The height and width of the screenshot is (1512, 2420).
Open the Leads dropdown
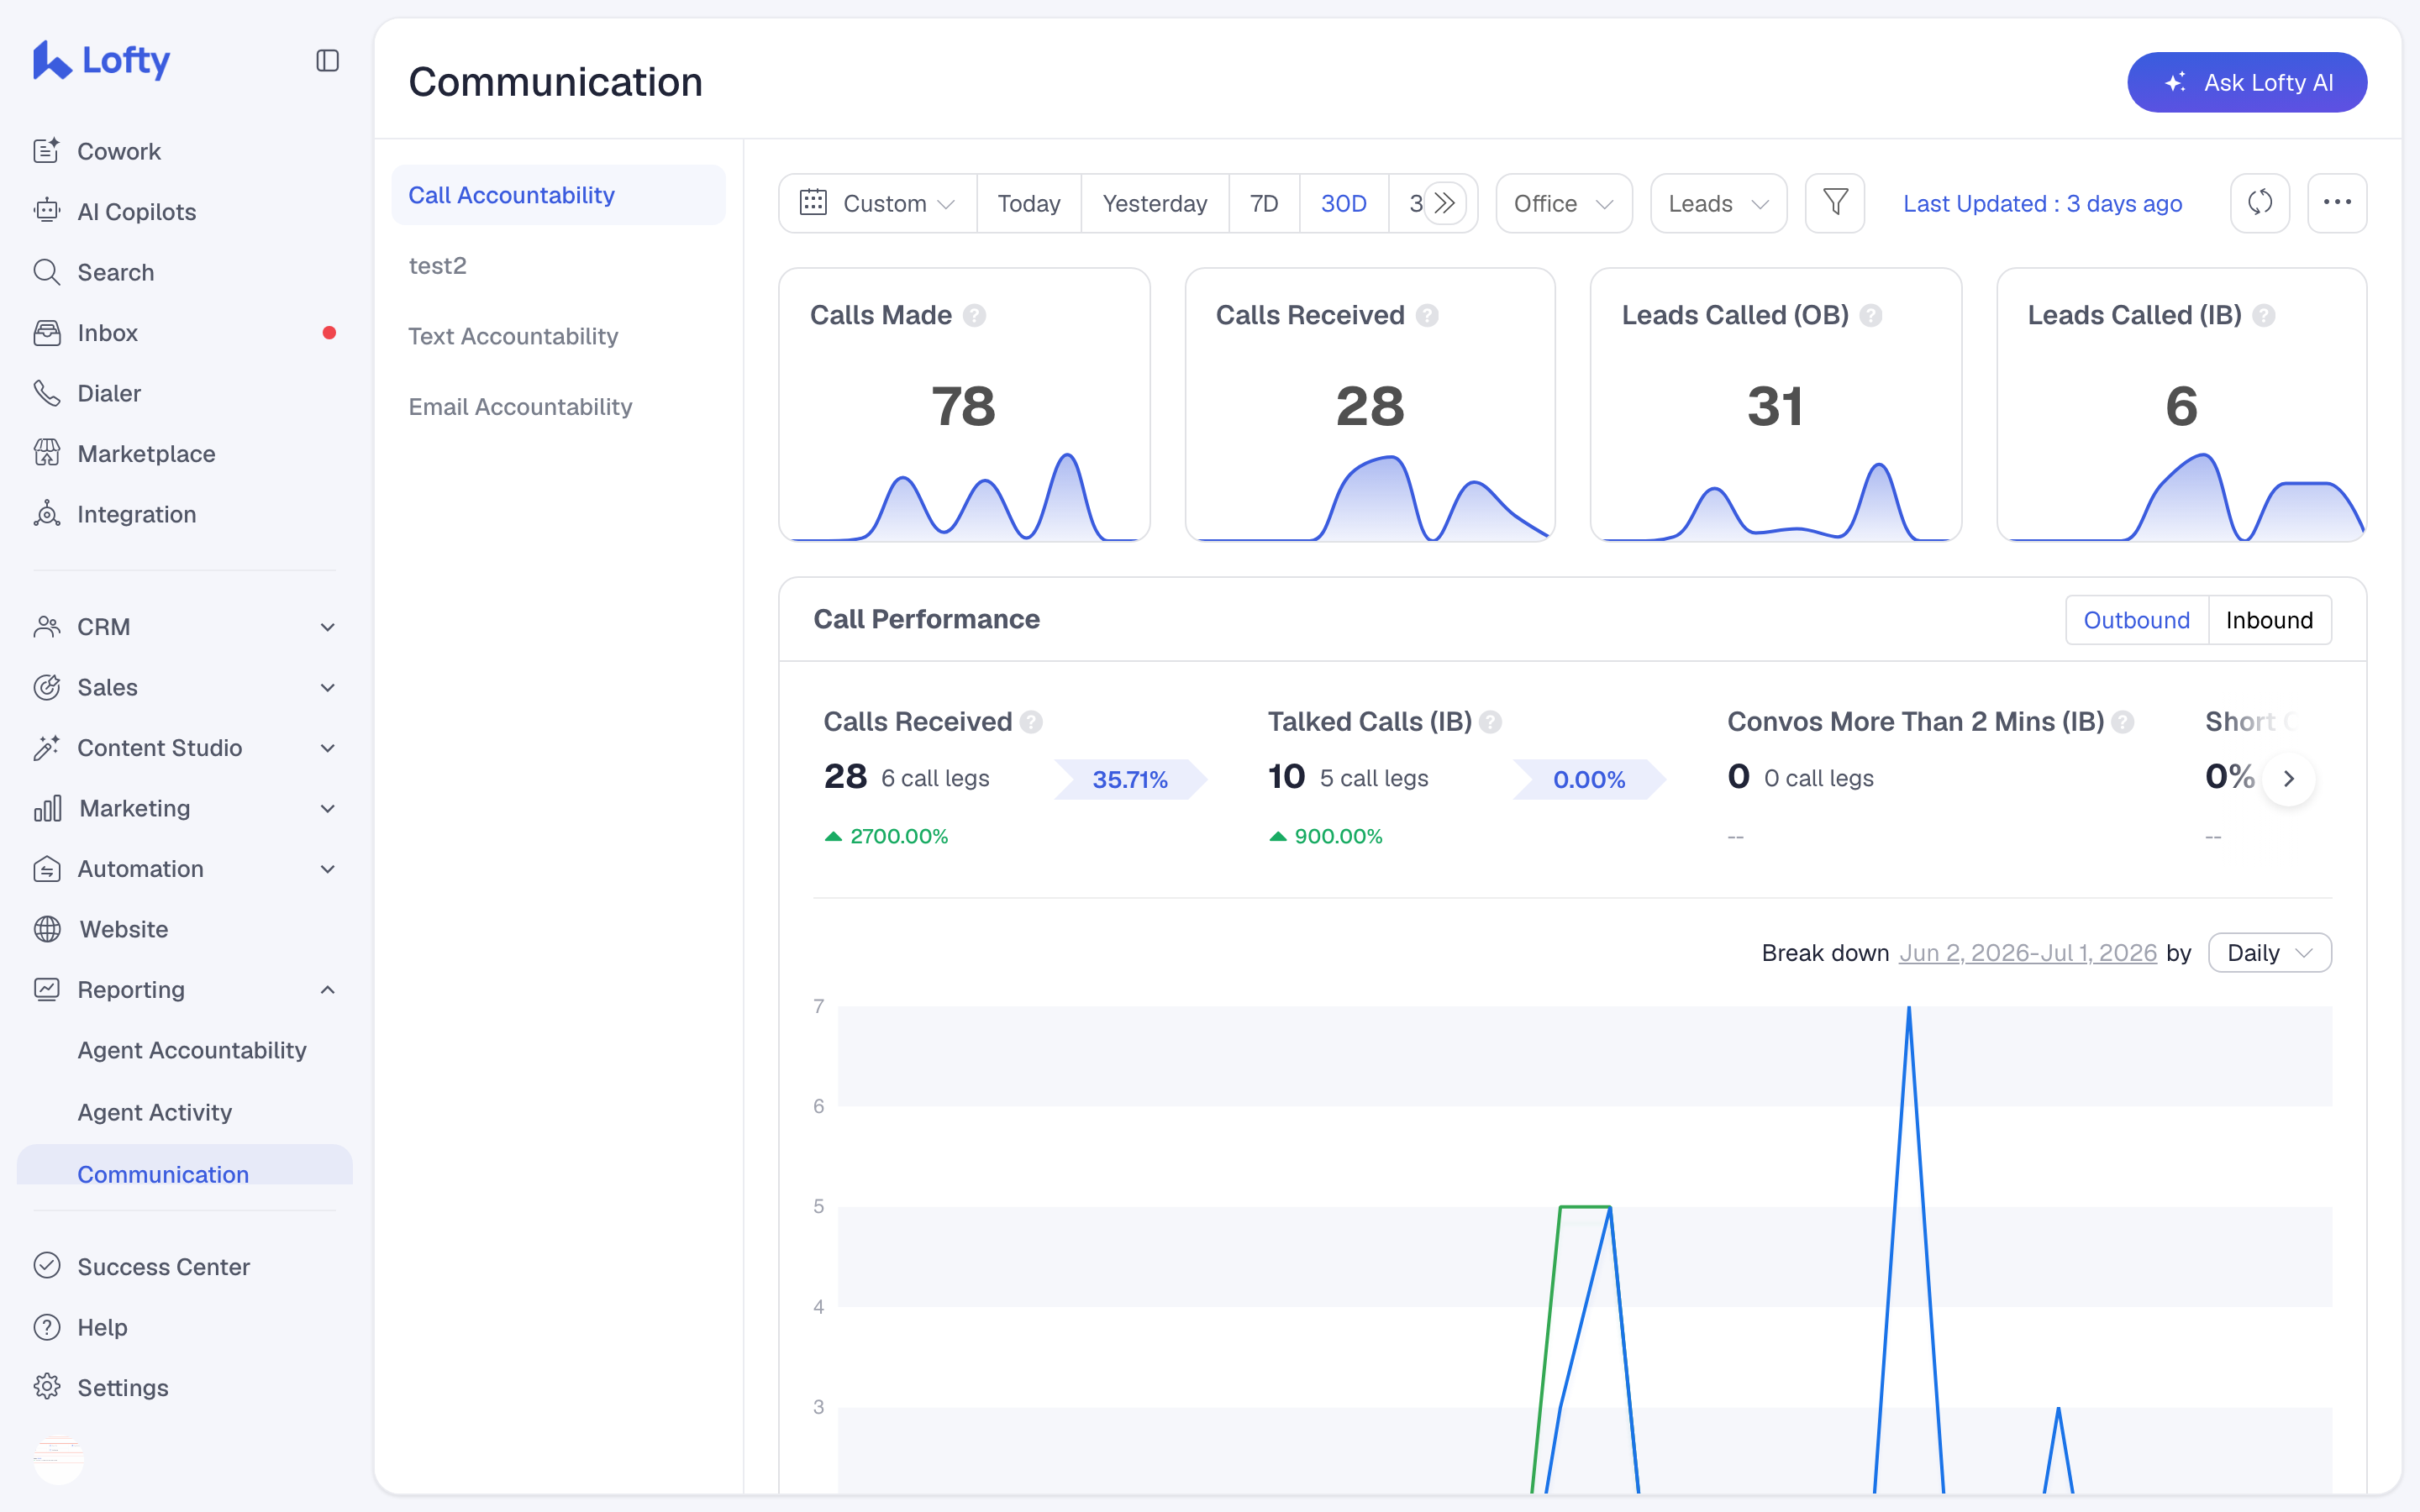pos(1718,203)
